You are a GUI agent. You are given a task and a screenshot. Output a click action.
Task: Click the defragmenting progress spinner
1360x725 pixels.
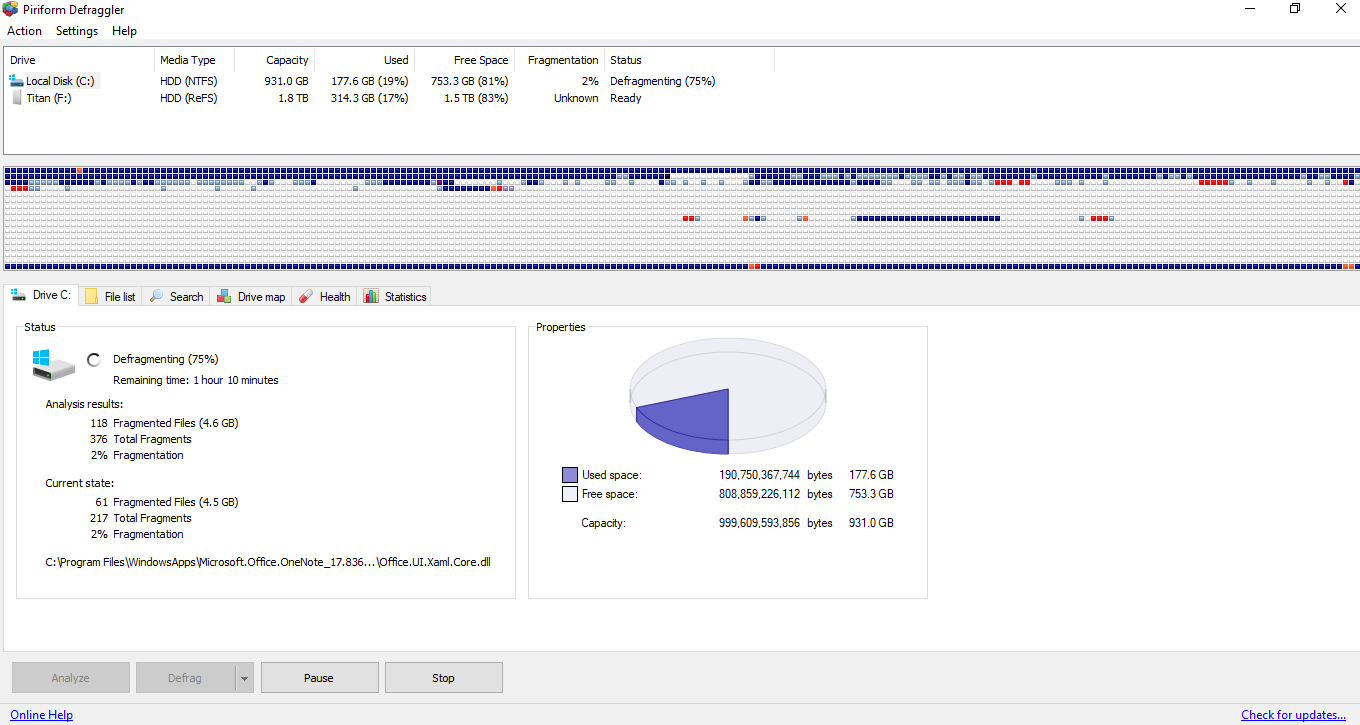[x=95, y=360]
